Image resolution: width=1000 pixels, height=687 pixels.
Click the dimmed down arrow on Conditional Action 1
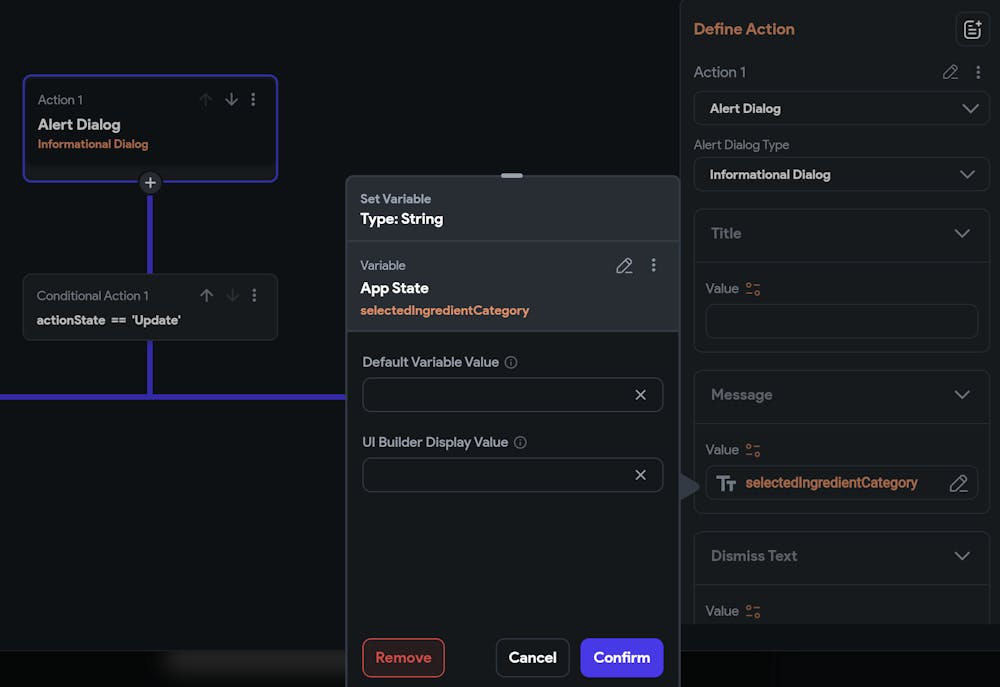[x=233, y=295]
